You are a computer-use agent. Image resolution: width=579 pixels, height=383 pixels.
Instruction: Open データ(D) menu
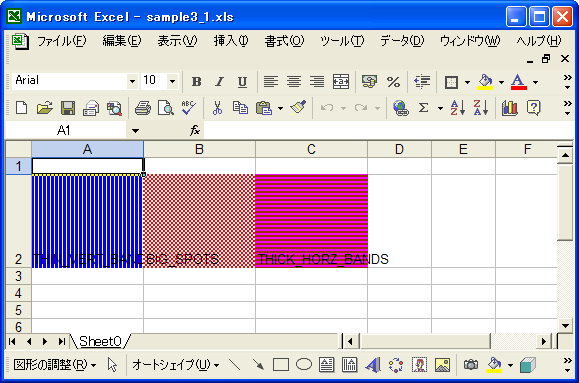tap(402, 41)
